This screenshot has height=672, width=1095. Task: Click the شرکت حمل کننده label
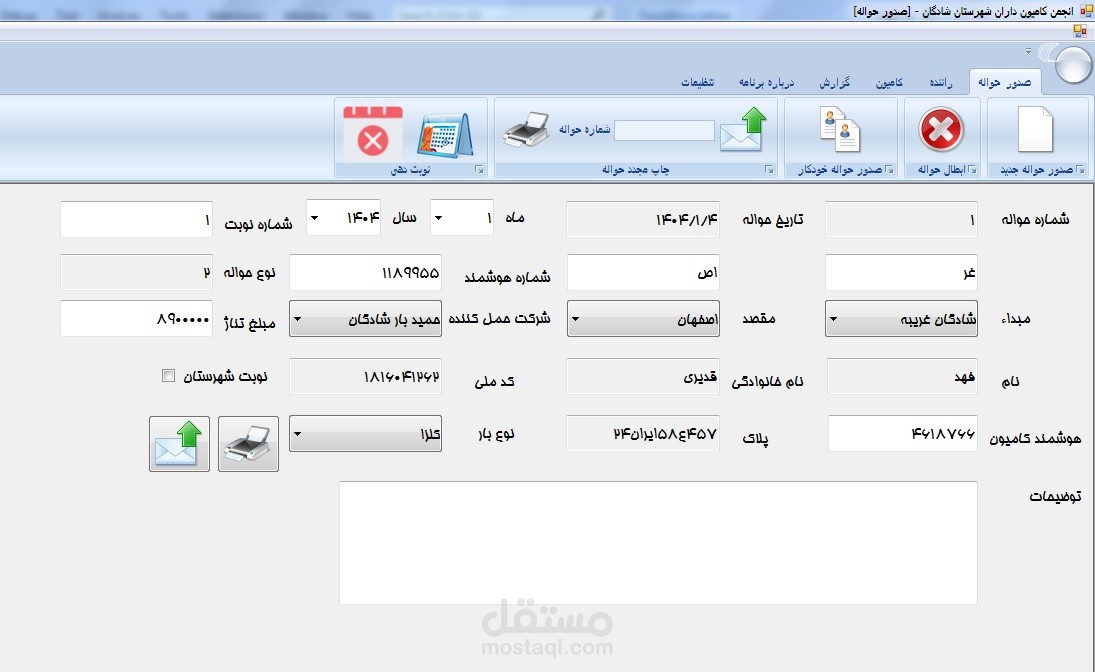499,319
